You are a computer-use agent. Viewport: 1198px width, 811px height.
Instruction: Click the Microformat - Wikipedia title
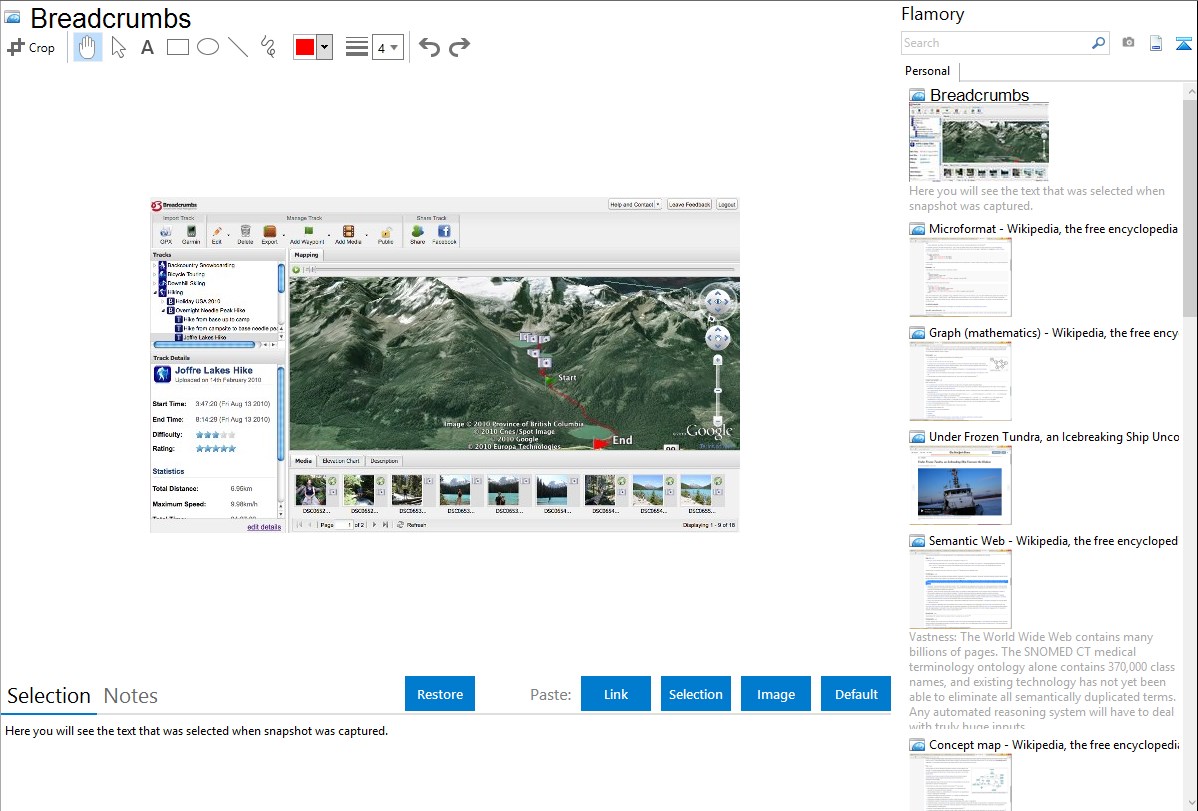coord(1053,229)
